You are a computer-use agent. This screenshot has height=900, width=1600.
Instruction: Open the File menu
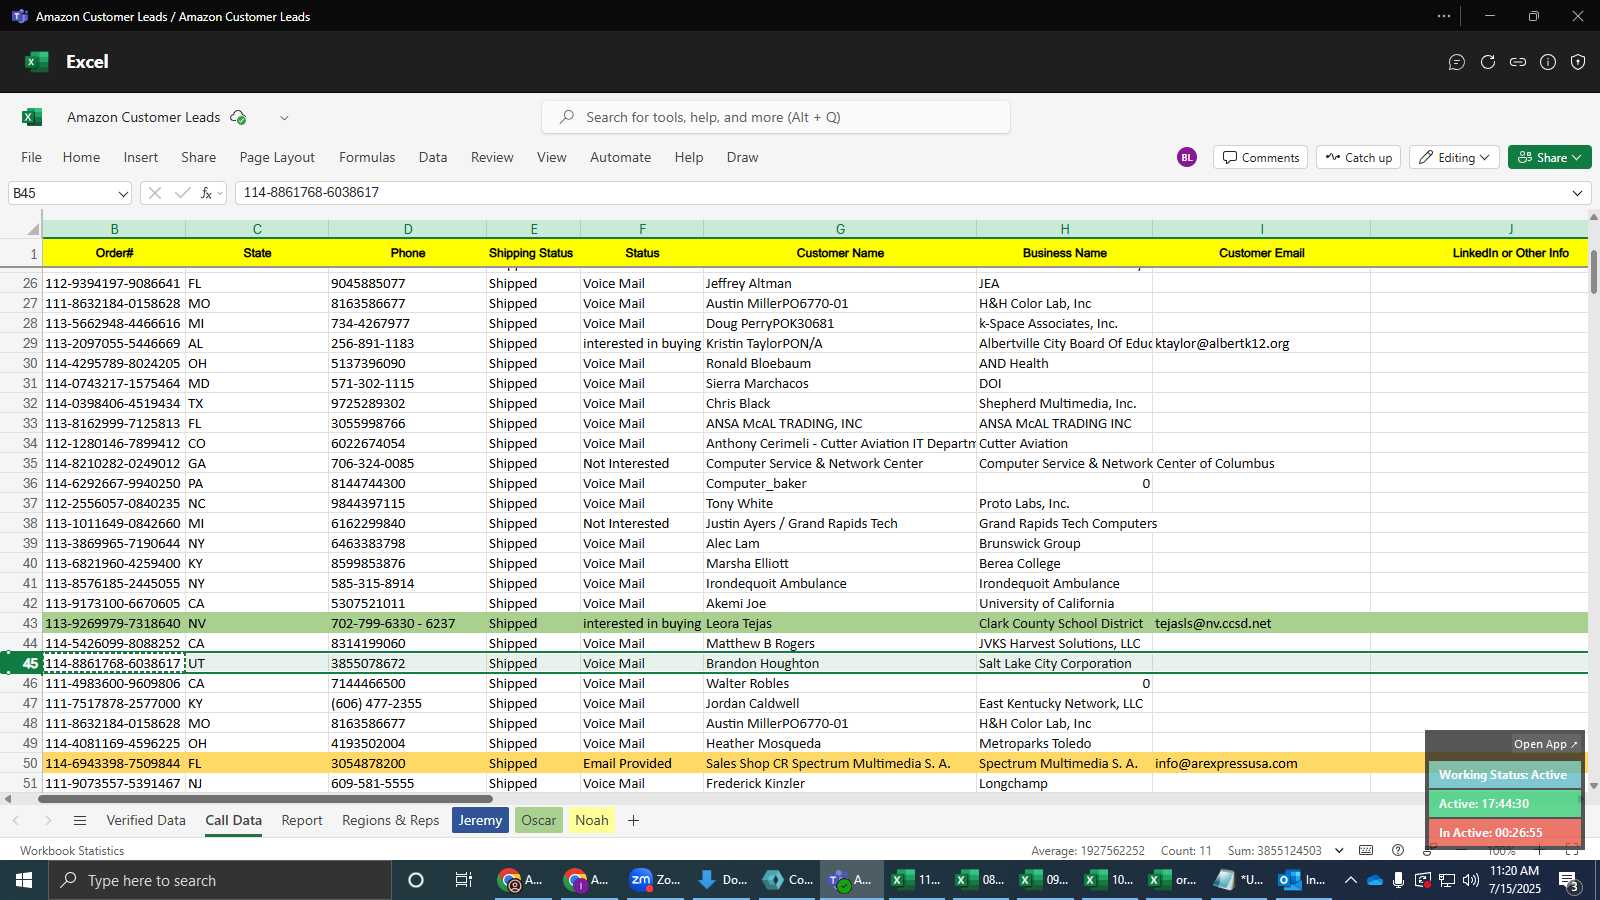(32, 157)
